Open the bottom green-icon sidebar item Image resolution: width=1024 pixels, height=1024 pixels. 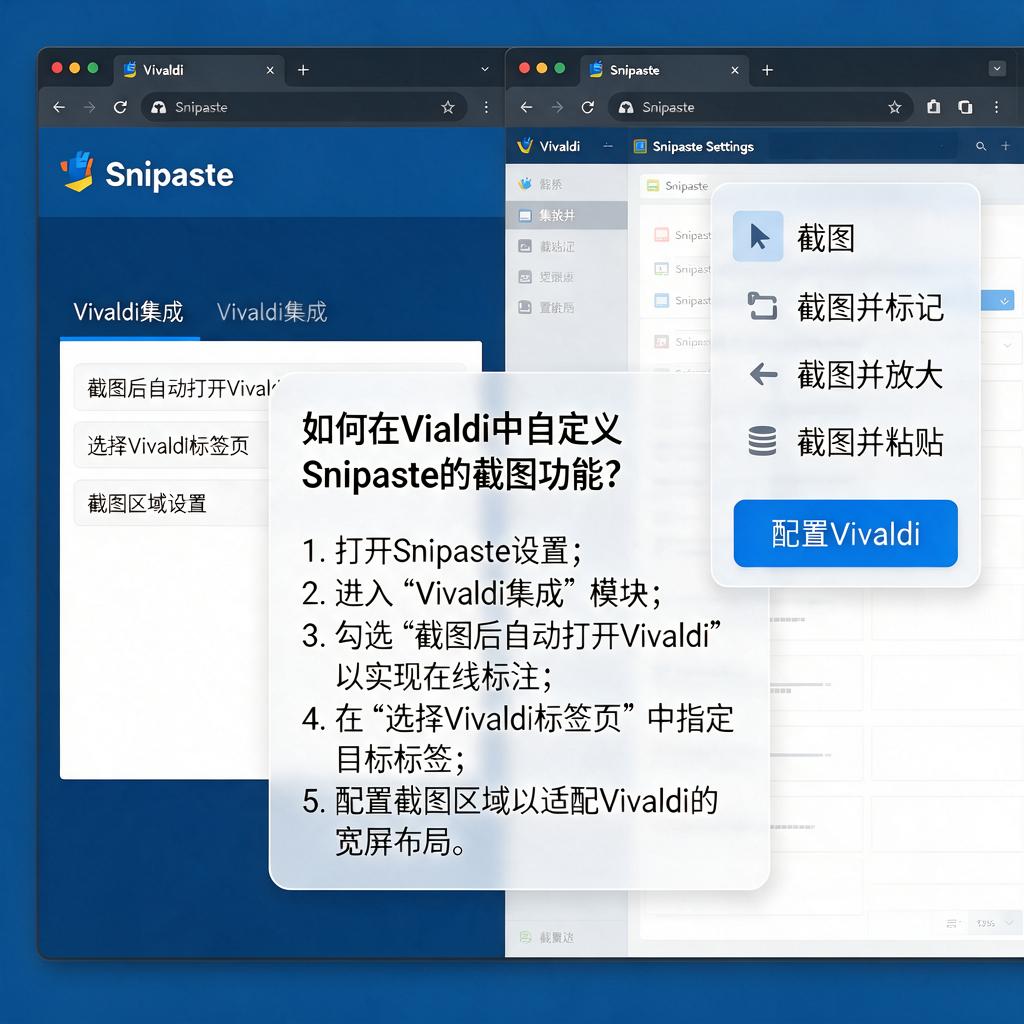(x=566, y=937)
